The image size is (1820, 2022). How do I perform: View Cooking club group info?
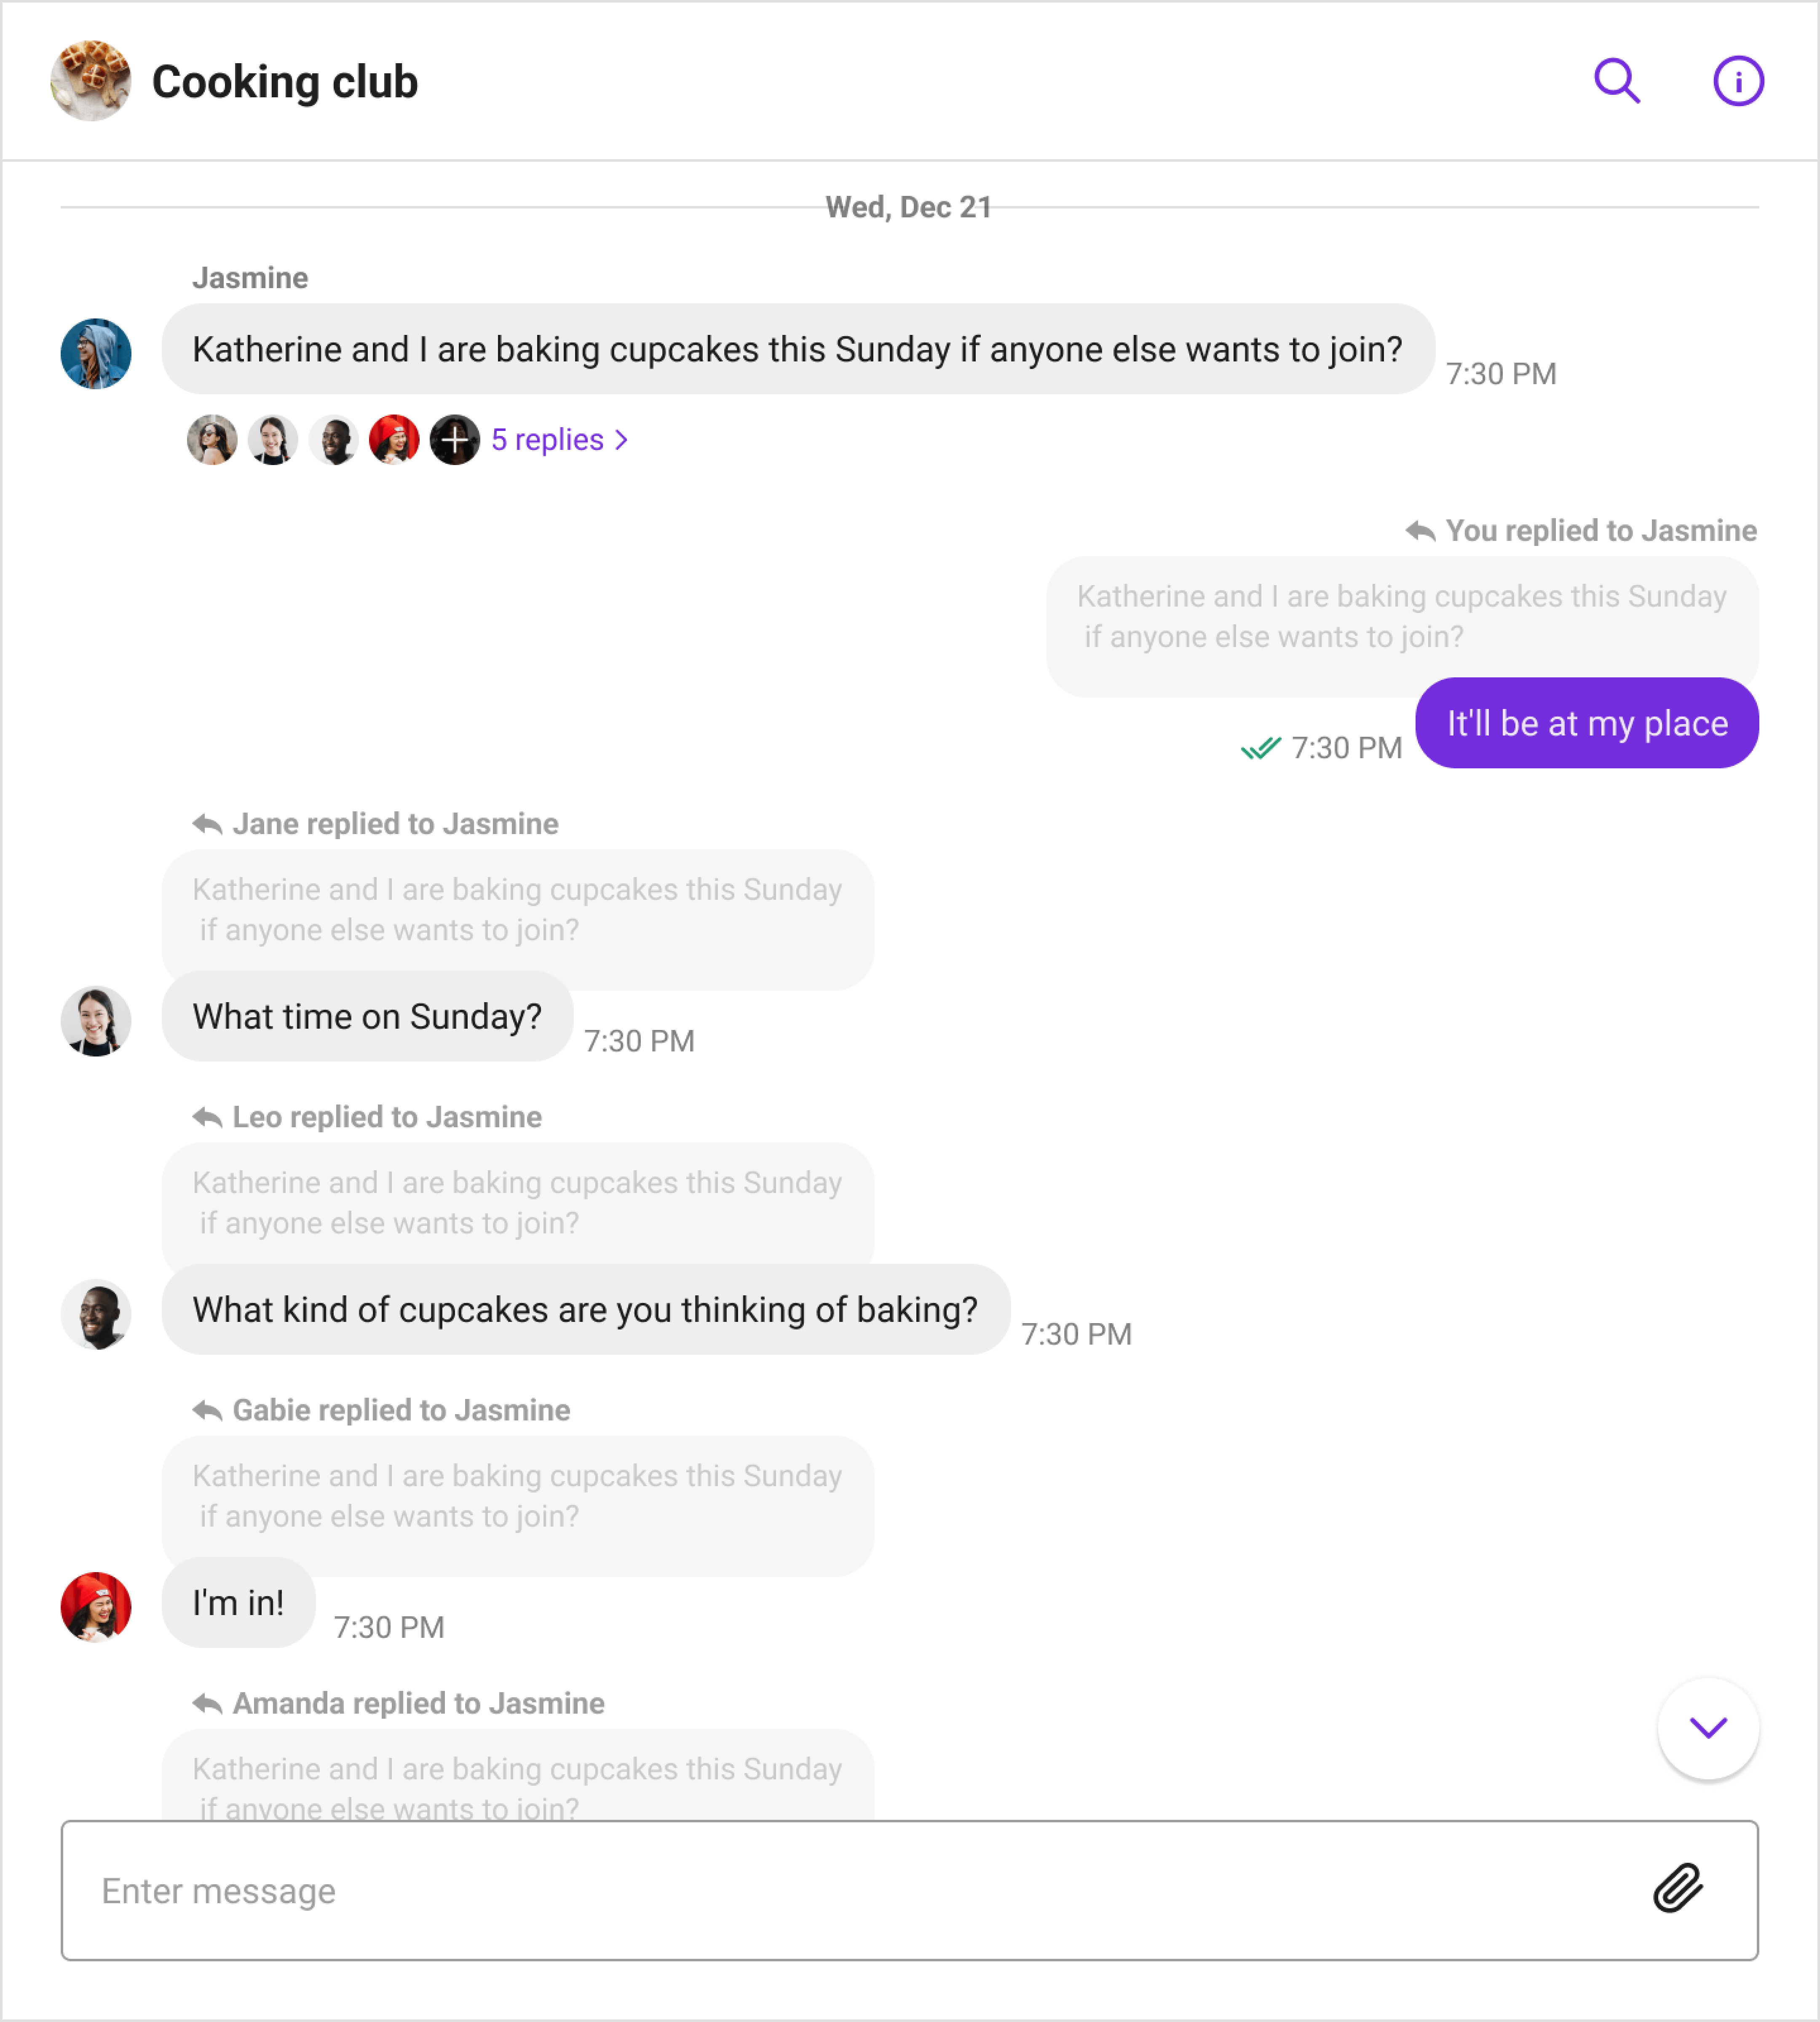click(x=1738, y=81)
